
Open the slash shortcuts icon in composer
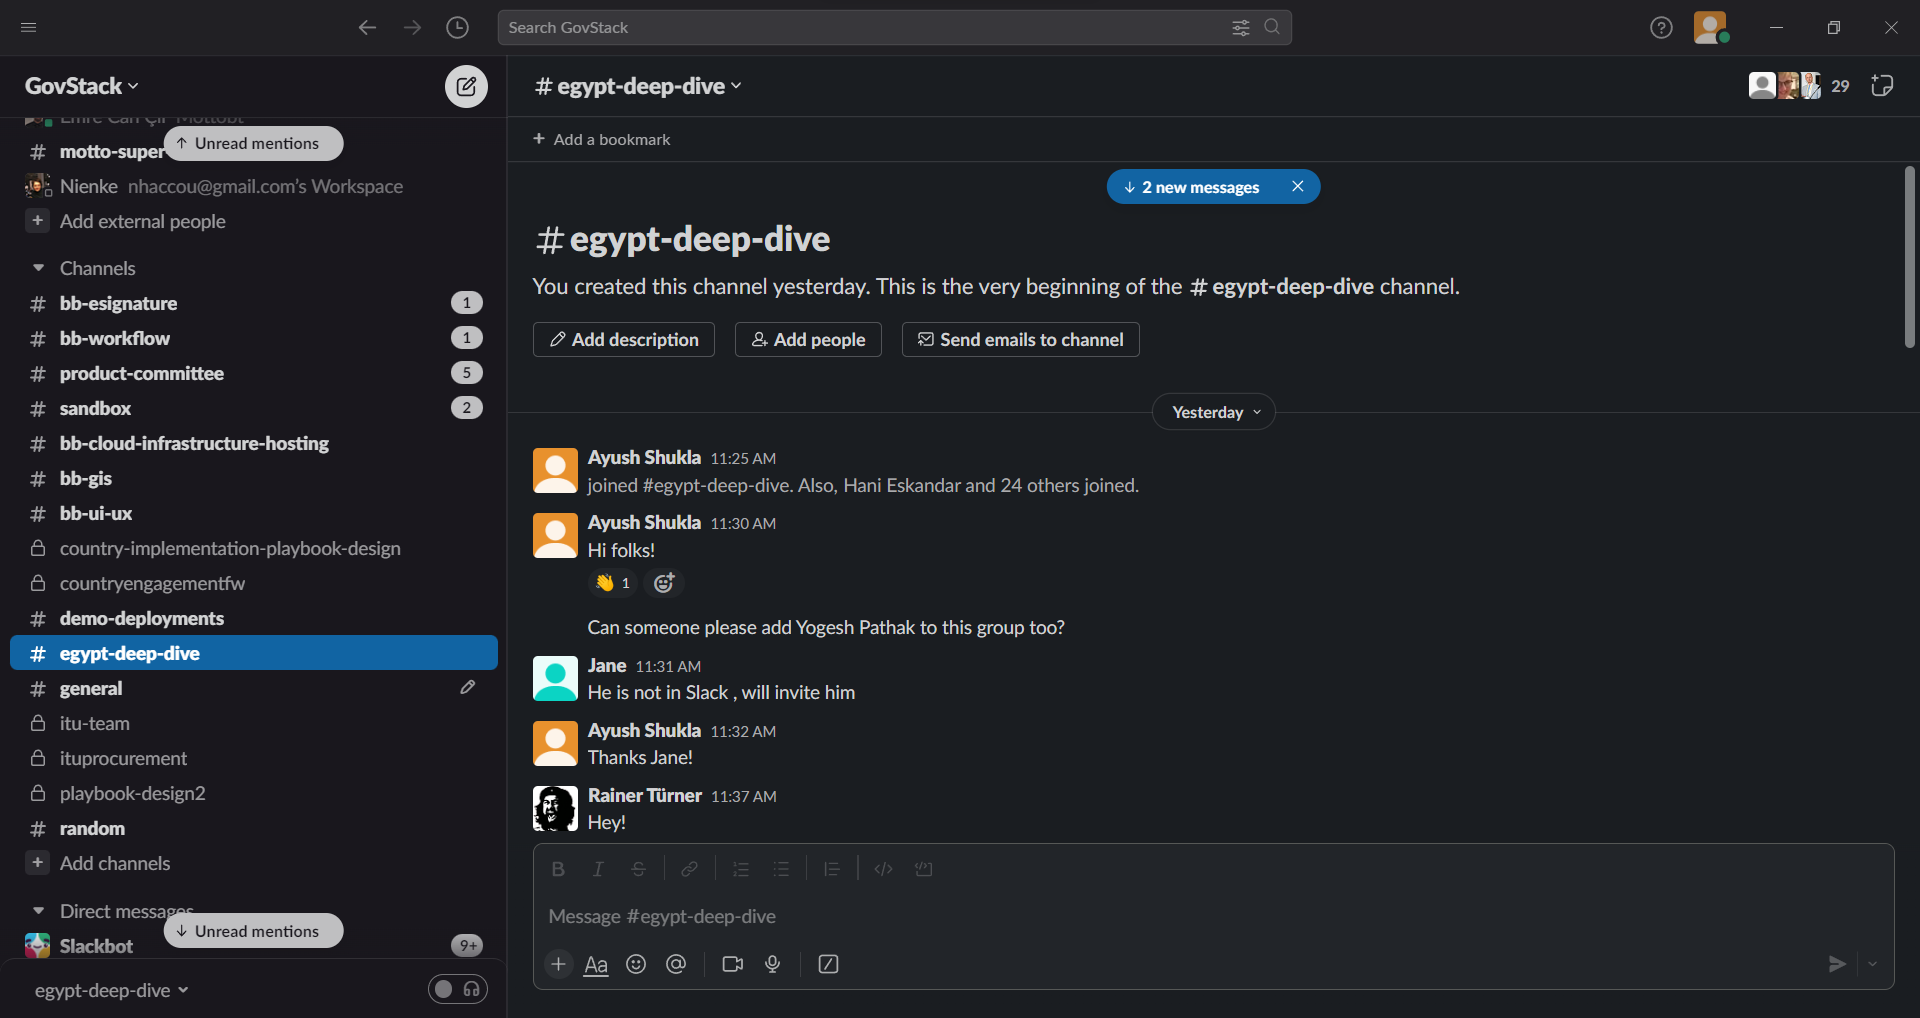[828, 964]
